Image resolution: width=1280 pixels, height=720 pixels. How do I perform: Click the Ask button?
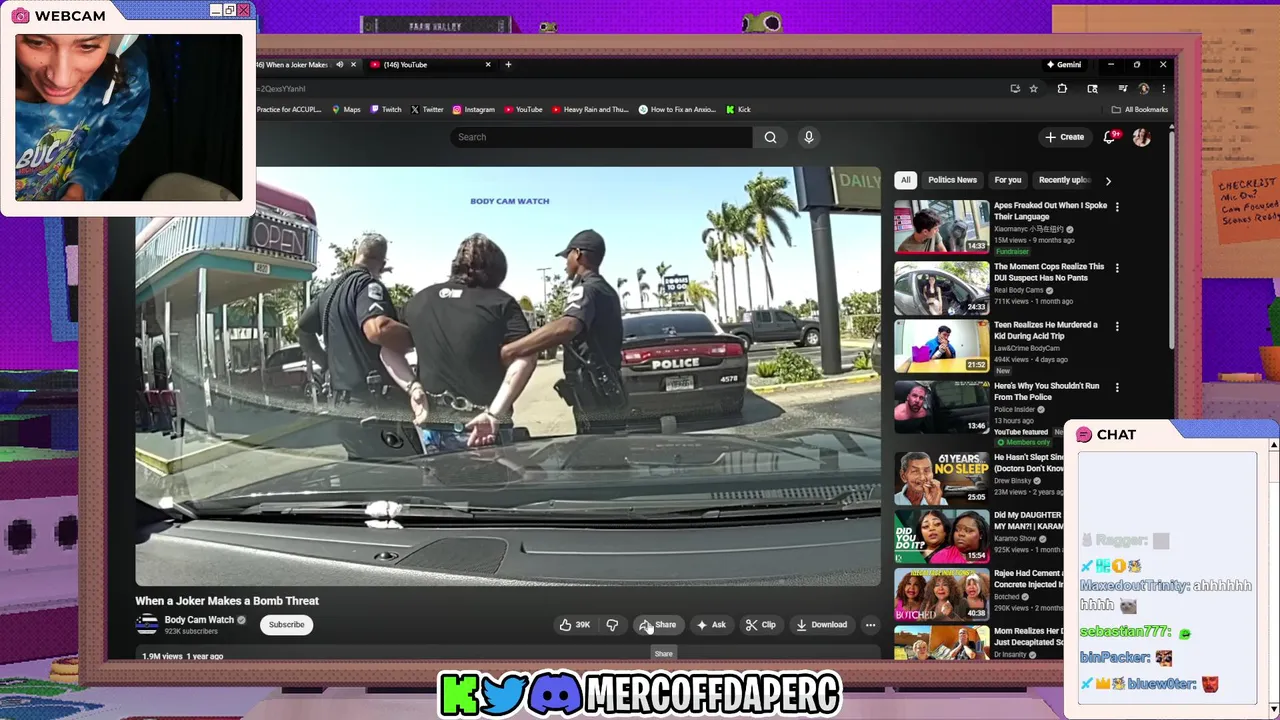(x=711, y=625)
